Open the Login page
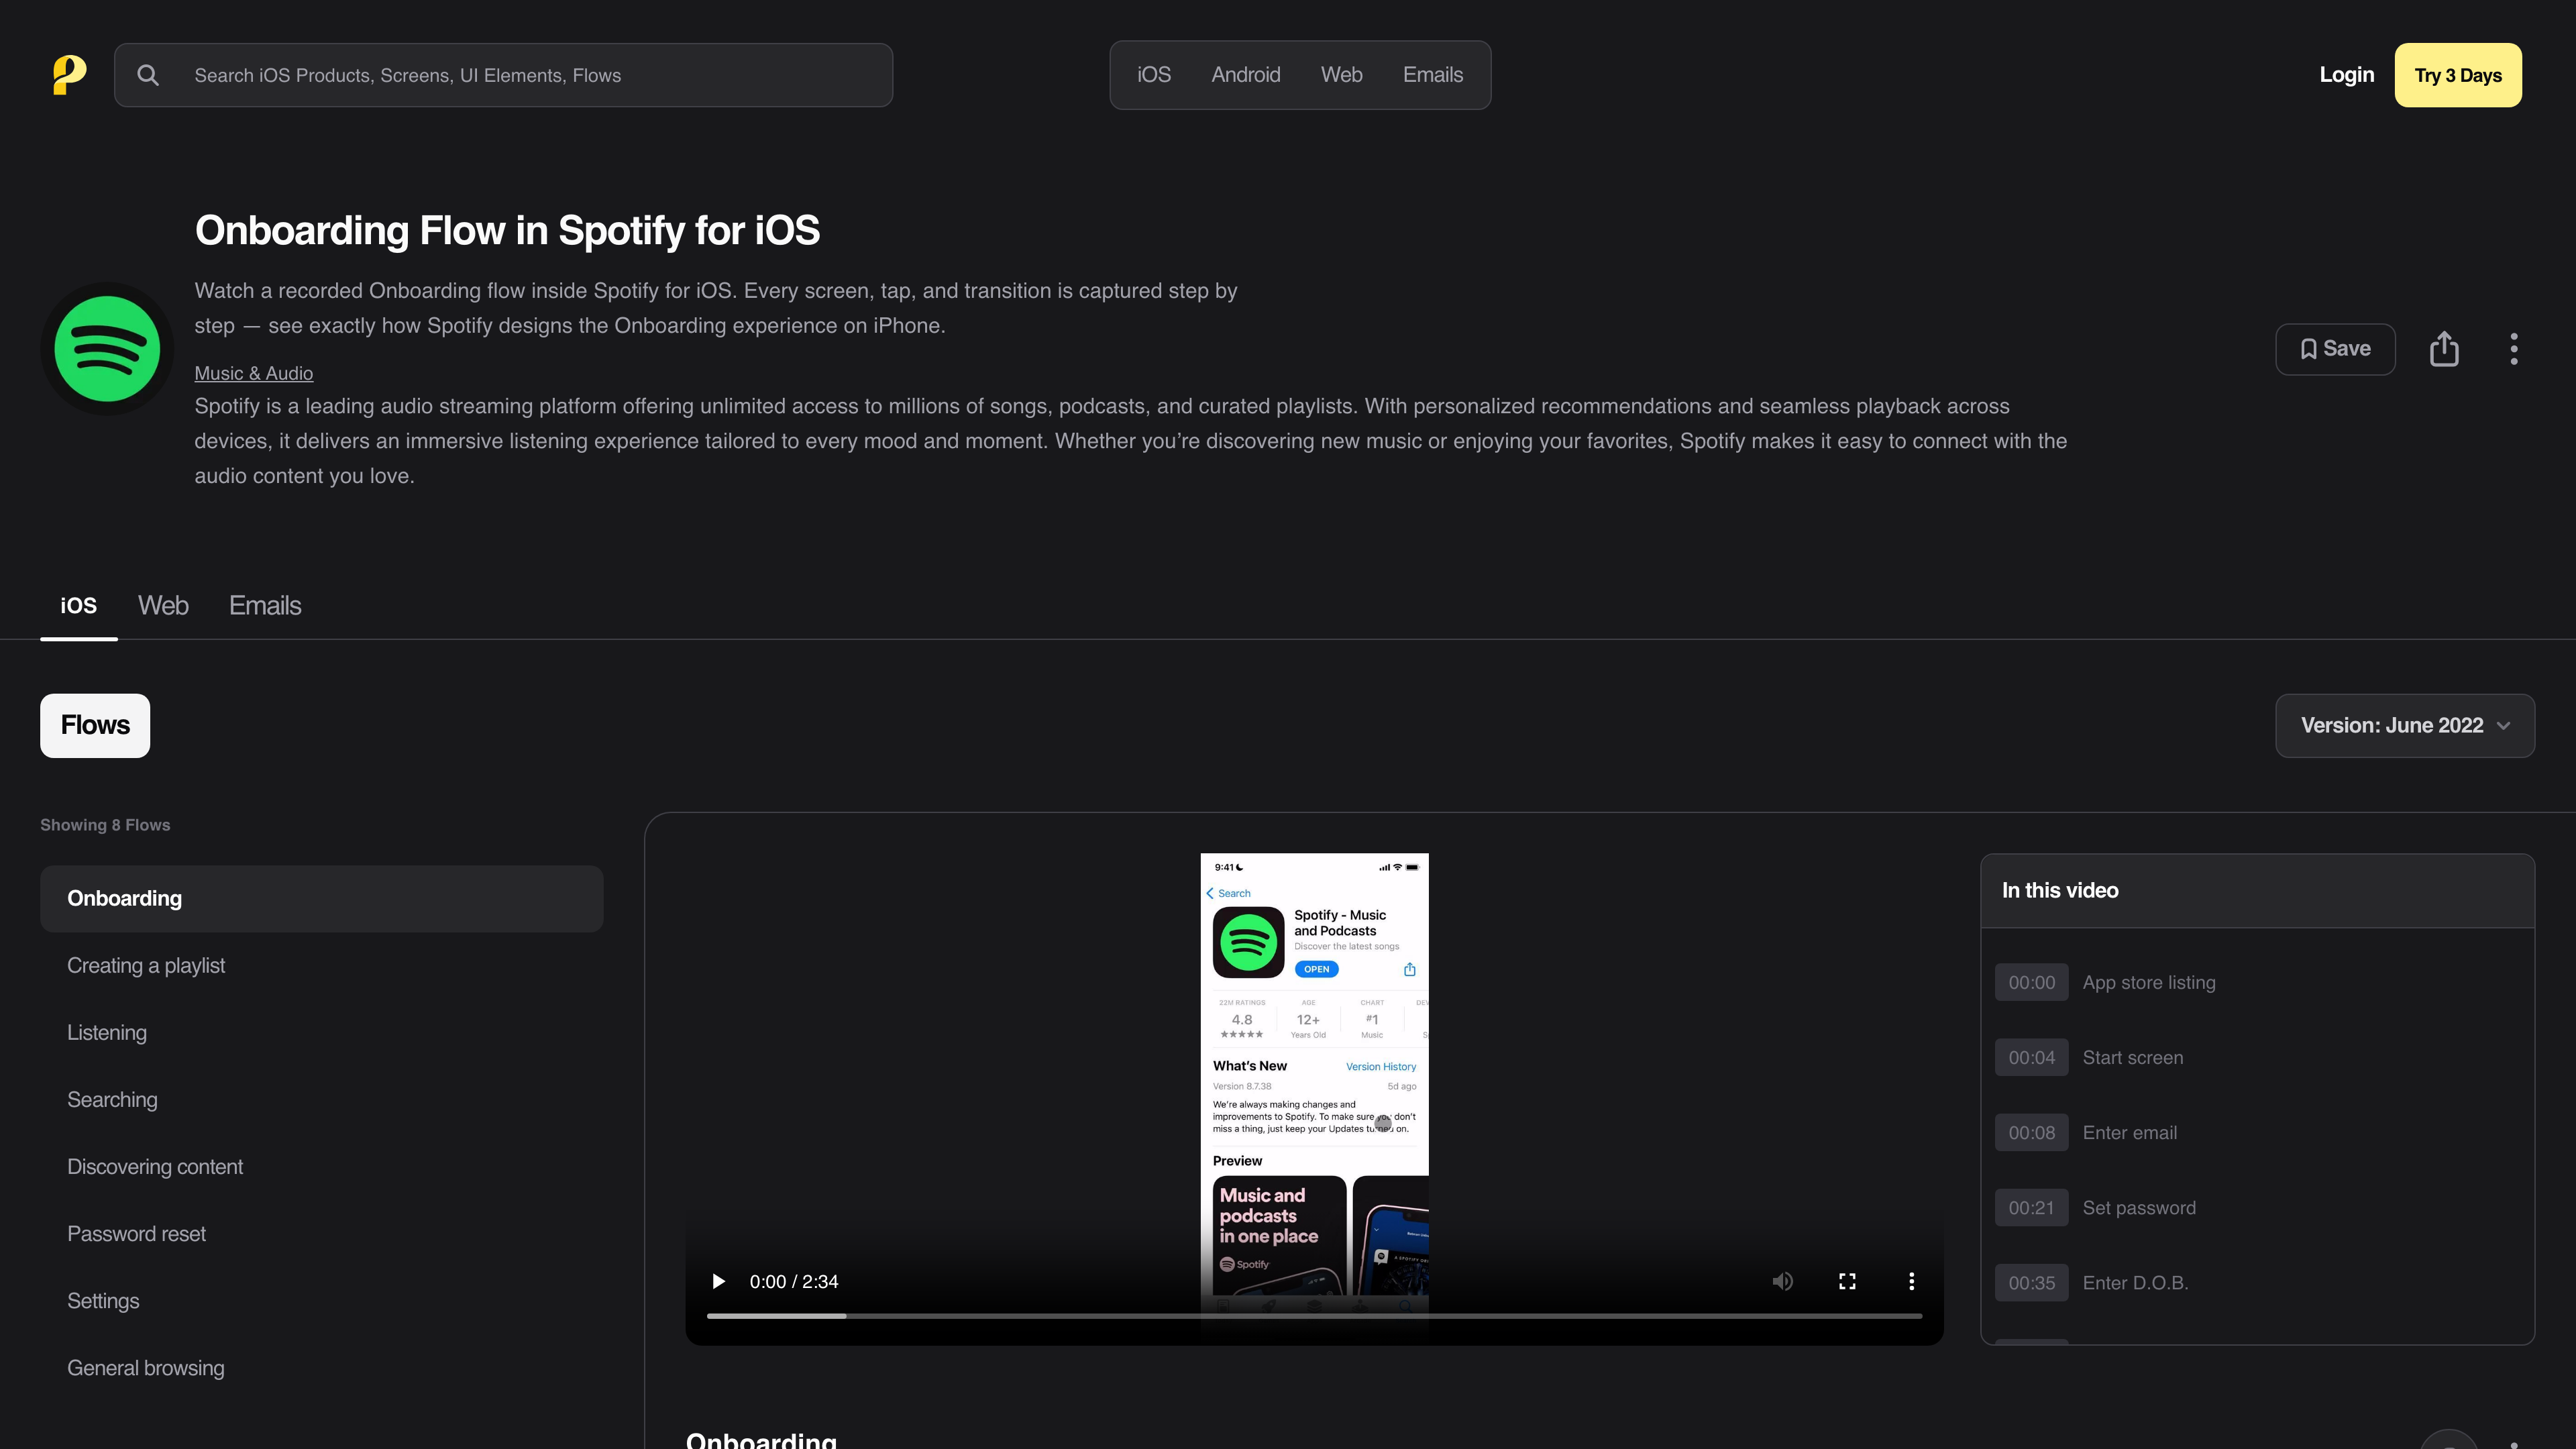Screen dimensions: 2576x1449 pos(2346,75)
